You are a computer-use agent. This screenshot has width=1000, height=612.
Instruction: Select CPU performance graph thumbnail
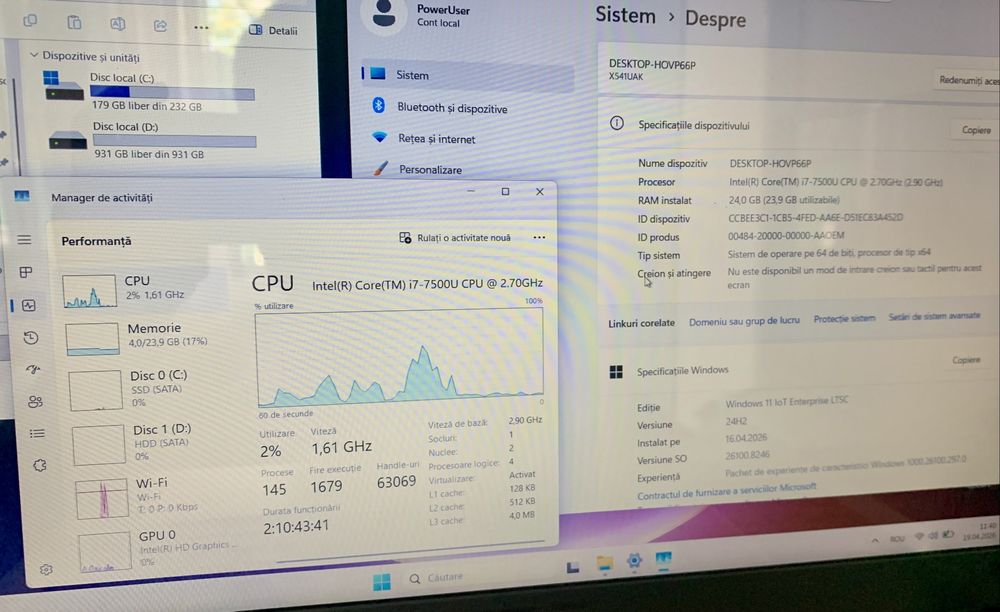click(89, 291)
